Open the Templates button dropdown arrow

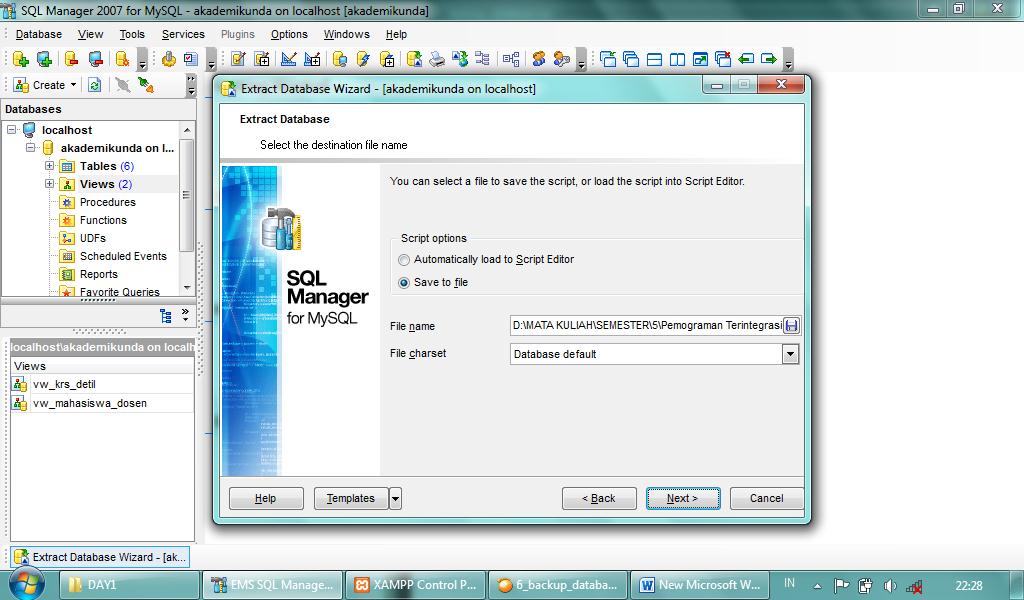tap(395, 498)
